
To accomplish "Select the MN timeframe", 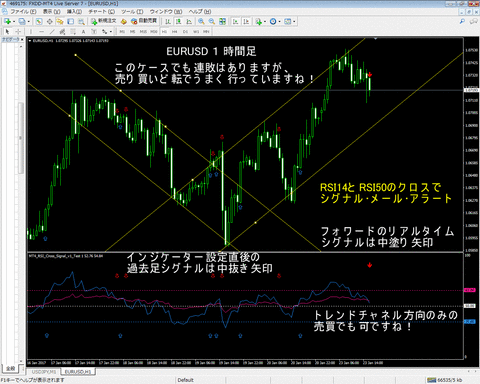I will click(206, 32).
